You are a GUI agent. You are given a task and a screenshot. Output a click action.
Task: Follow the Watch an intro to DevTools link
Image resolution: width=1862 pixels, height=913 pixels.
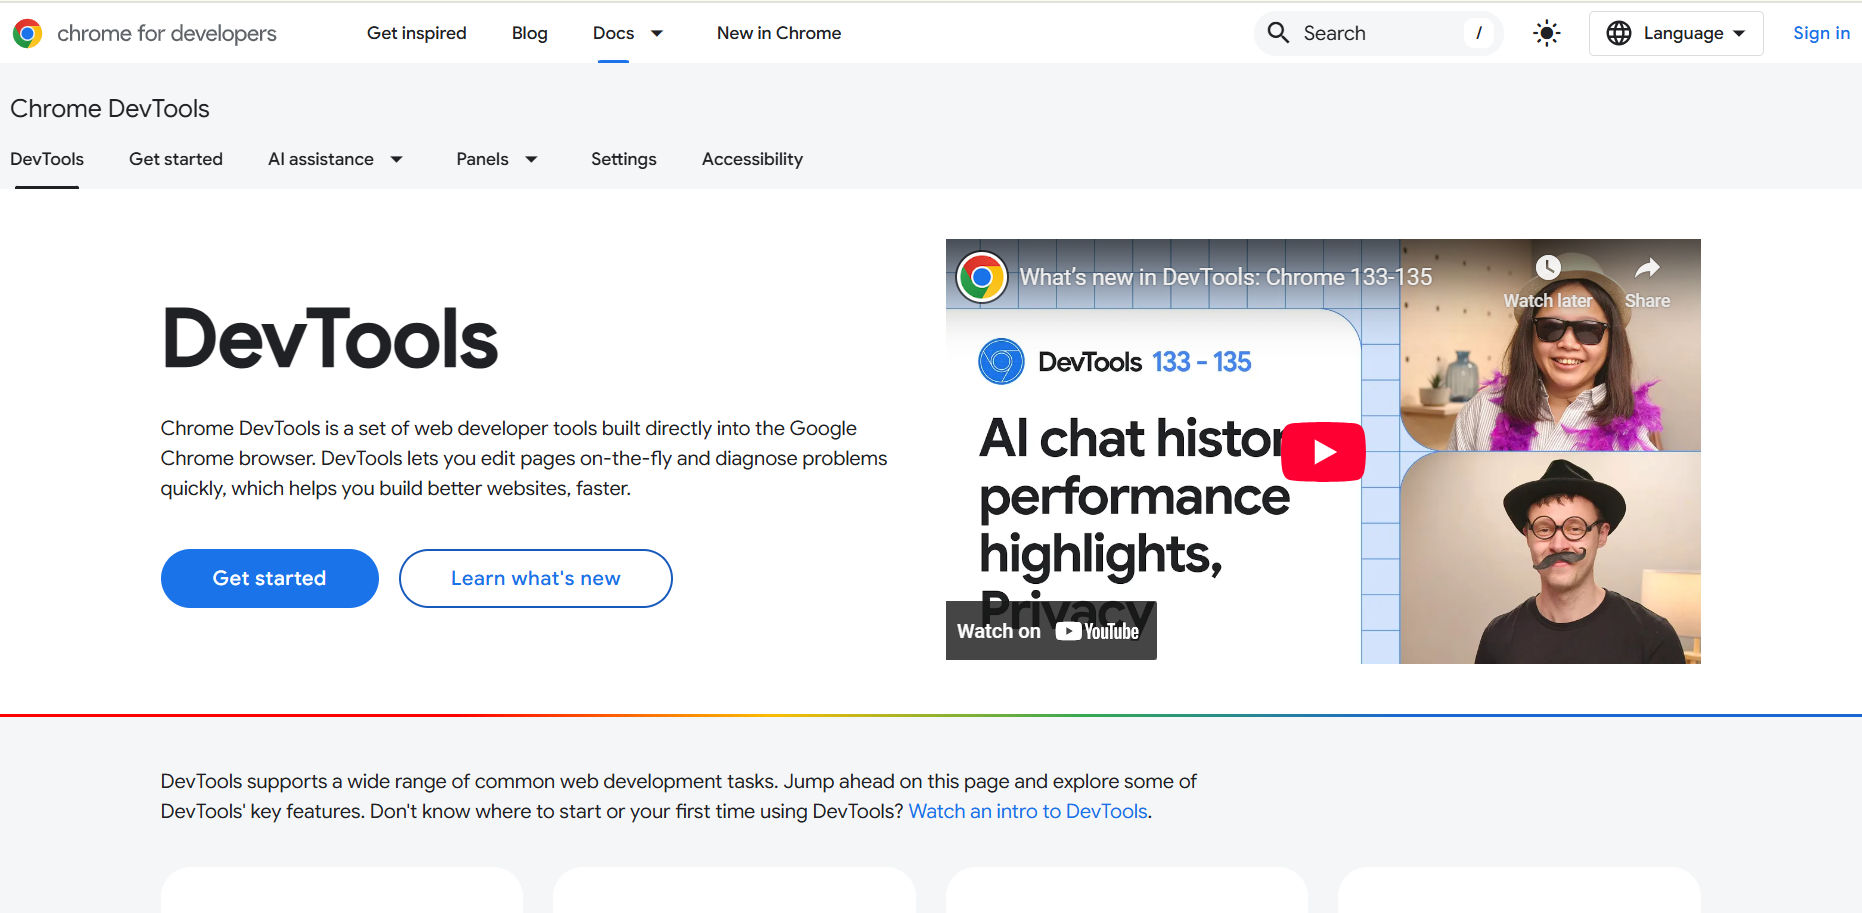coord(1027,811)
